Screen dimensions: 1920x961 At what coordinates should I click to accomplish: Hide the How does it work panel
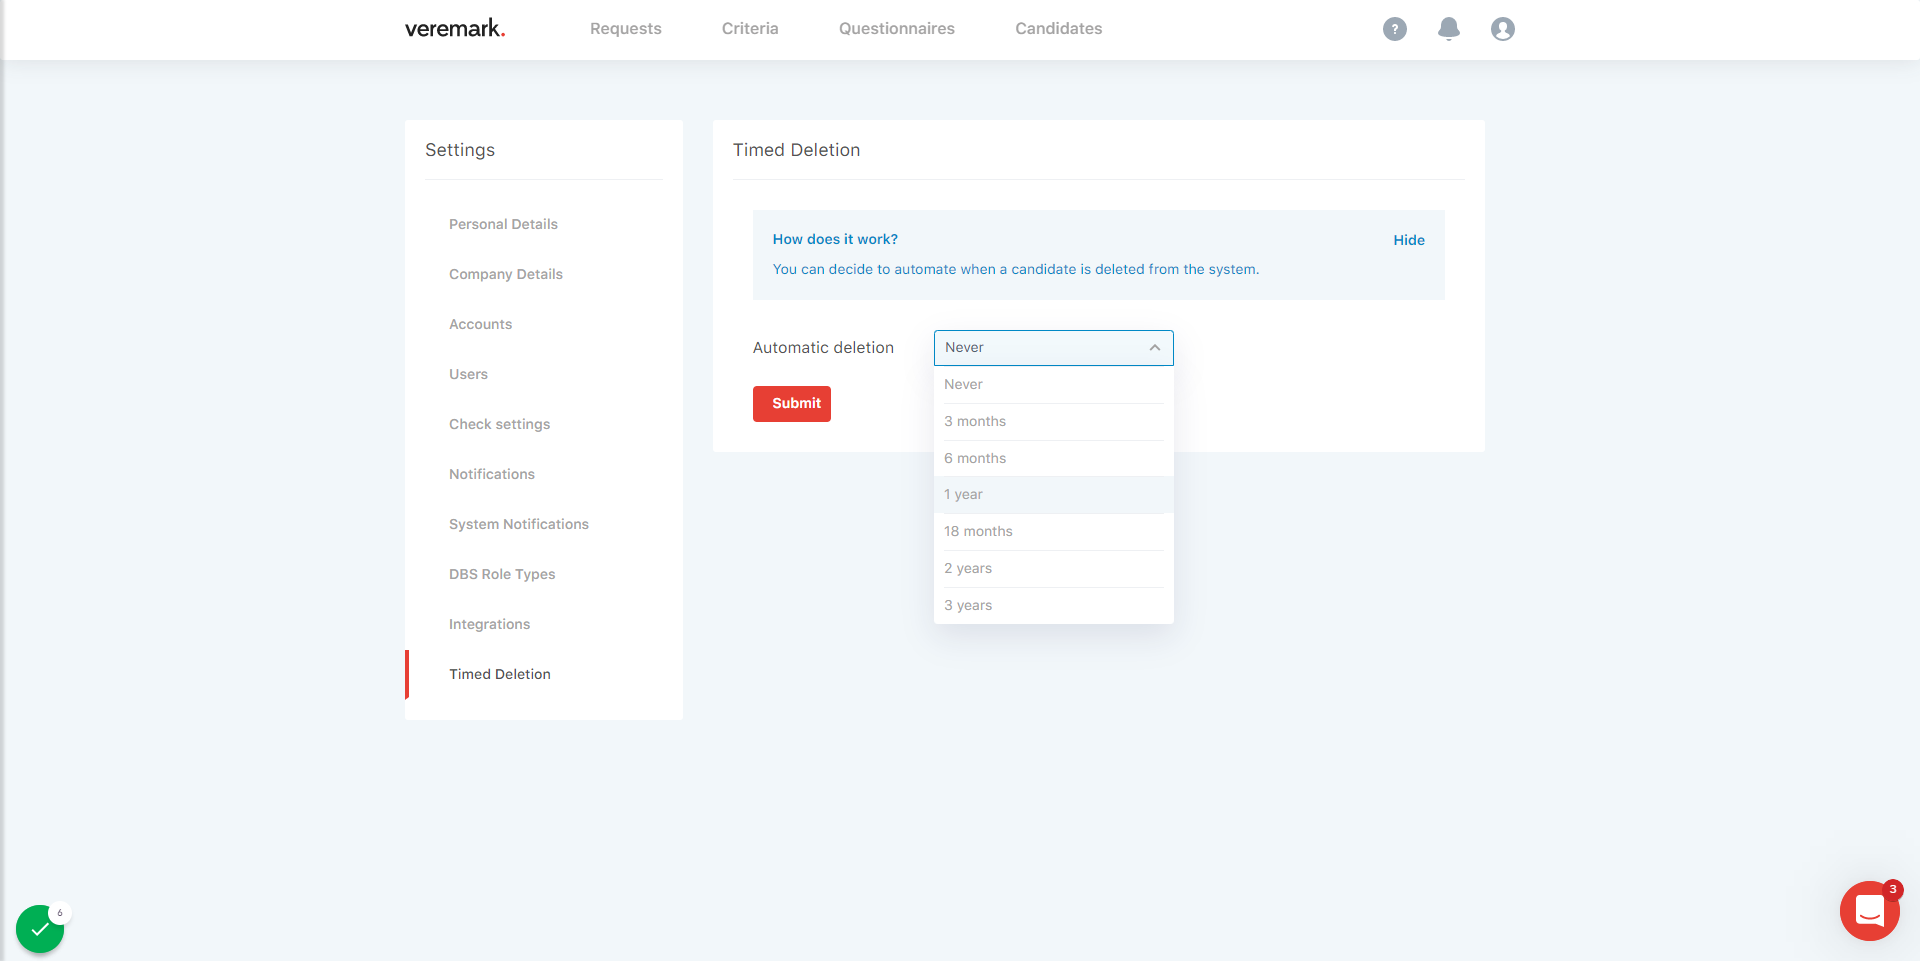point(1409,240)
